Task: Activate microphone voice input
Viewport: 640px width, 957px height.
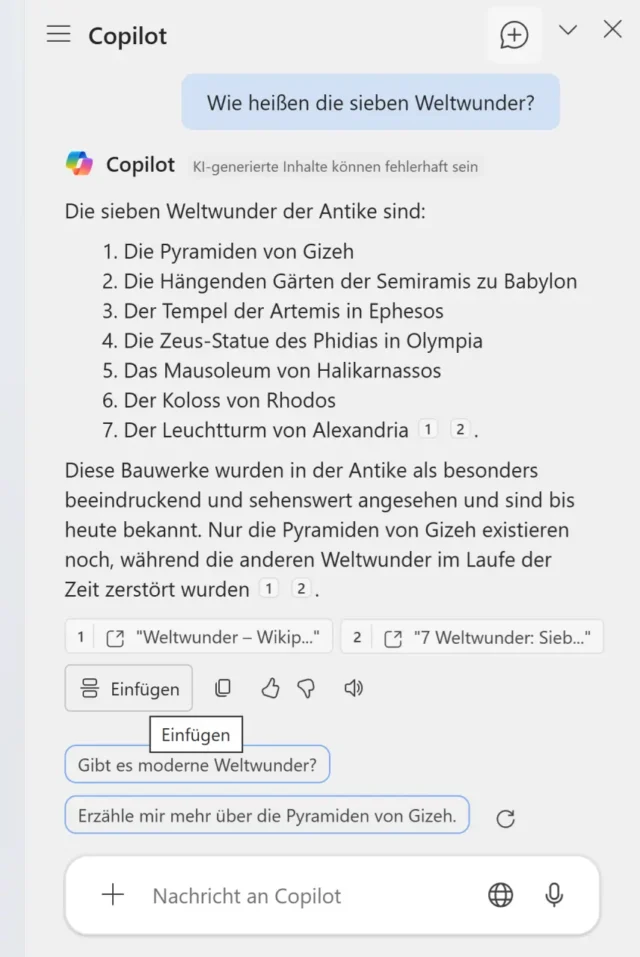Action: pyautogui.click(x=554, y=895)
